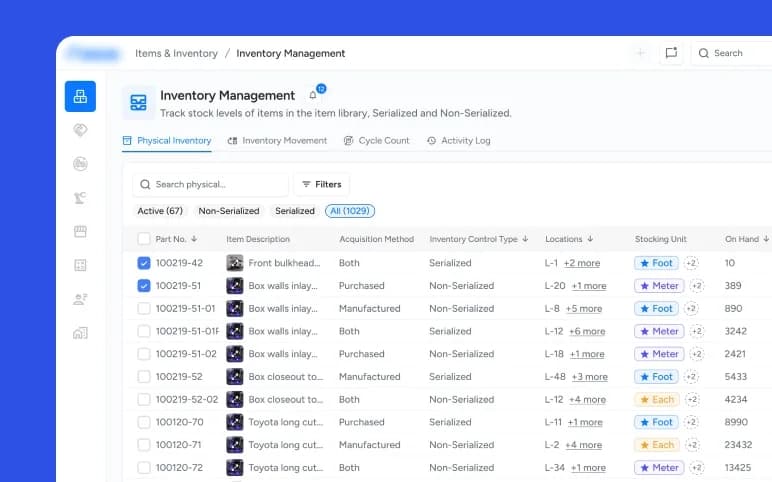Click the On Hand value 23432
Image resolution: width=772 pixels, height=482 pixels.
(x=738, y=445)
